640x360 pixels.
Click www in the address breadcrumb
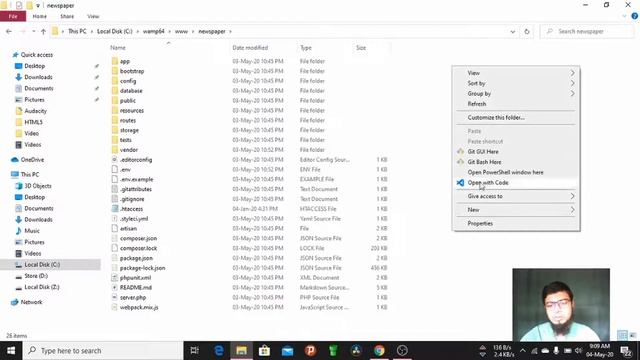coord(181,31)
